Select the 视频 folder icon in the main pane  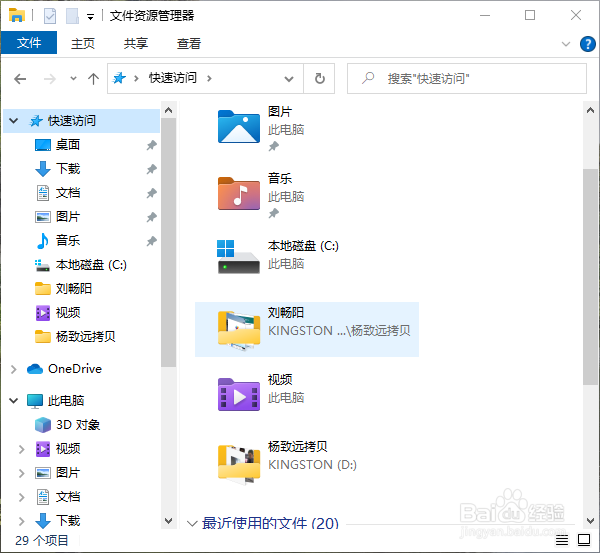point(239,394)
